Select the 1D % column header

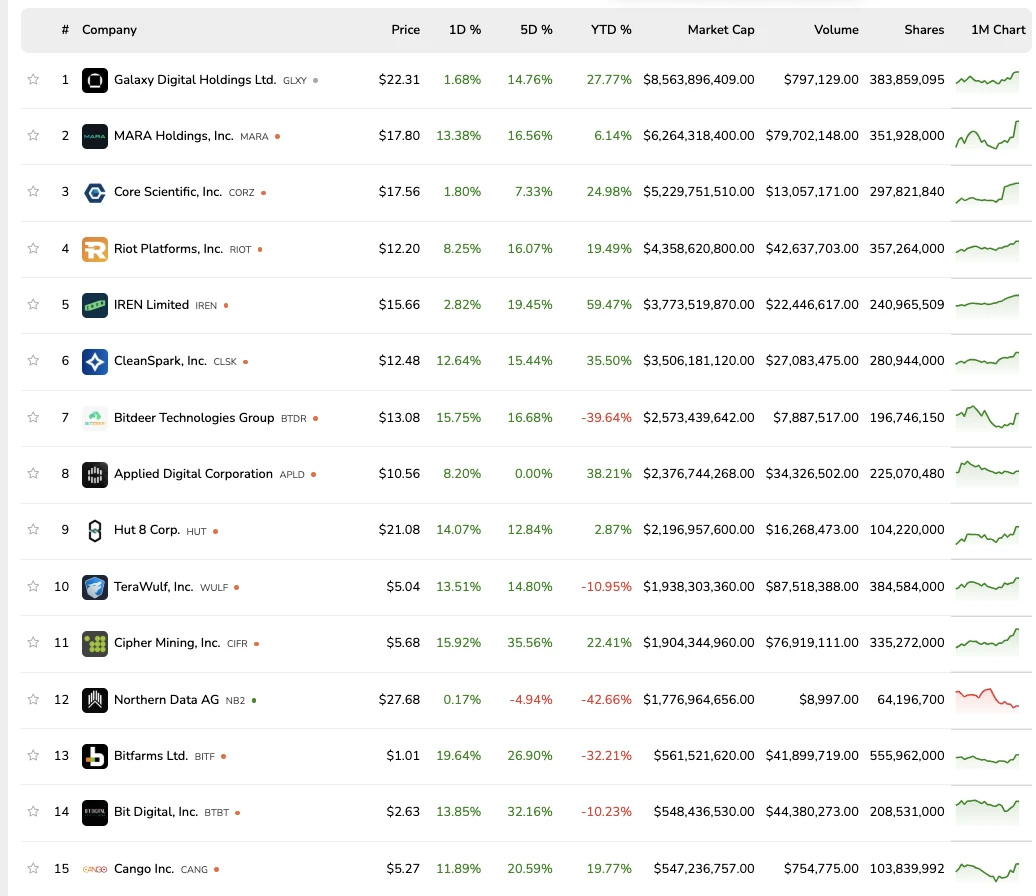click(x=465, y=30)
